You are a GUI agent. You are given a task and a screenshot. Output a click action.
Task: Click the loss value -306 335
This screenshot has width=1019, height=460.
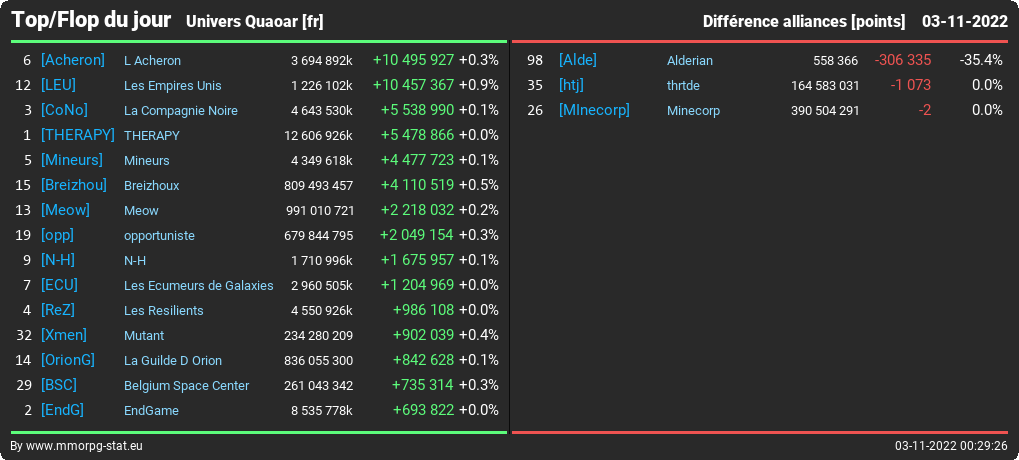[903, 60]
